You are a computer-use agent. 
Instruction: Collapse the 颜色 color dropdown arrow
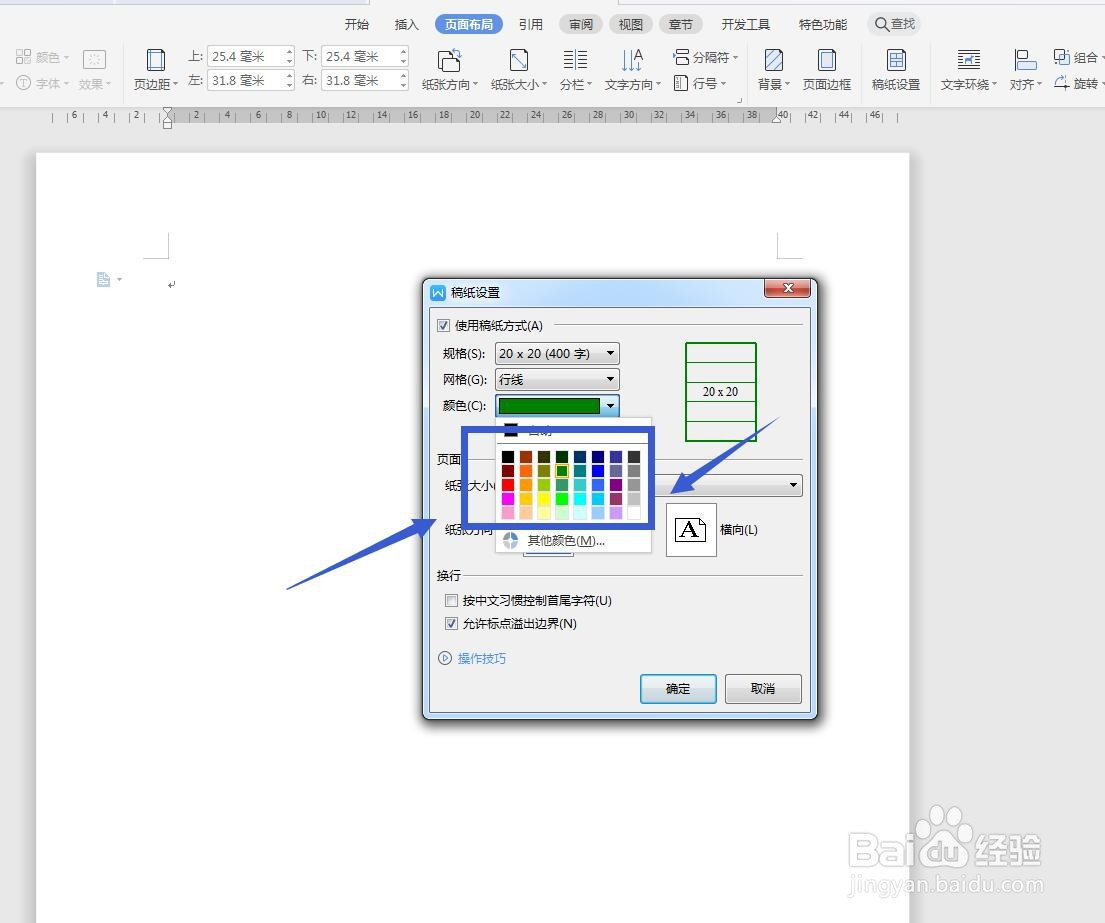610,406
